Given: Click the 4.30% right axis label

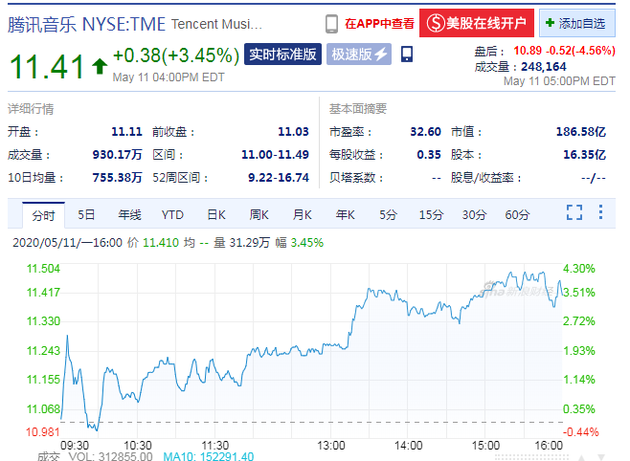Looking at the screenshot, I should coord(579,269).
